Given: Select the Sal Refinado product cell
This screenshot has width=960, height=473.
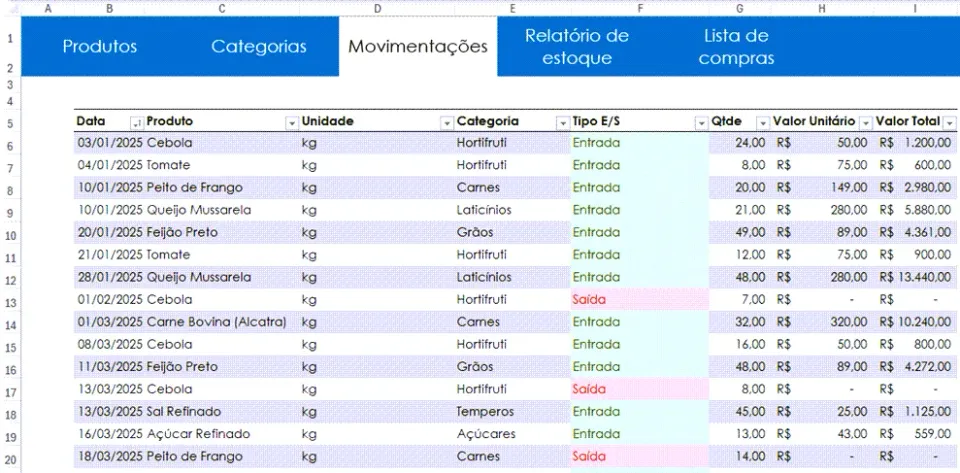Looking at the screenshot, I should pyautogui.click(x=184, y=411).
